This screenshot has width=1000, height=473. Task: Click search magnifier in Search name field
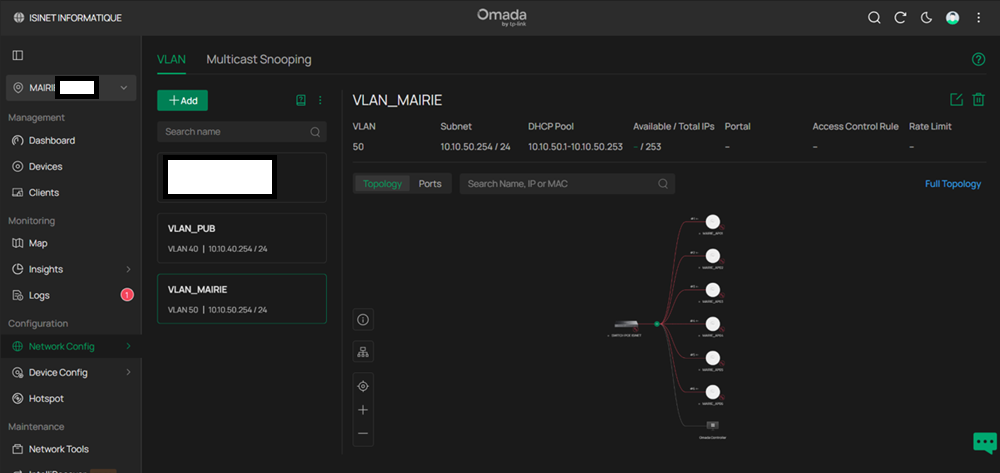click(315, 132)
